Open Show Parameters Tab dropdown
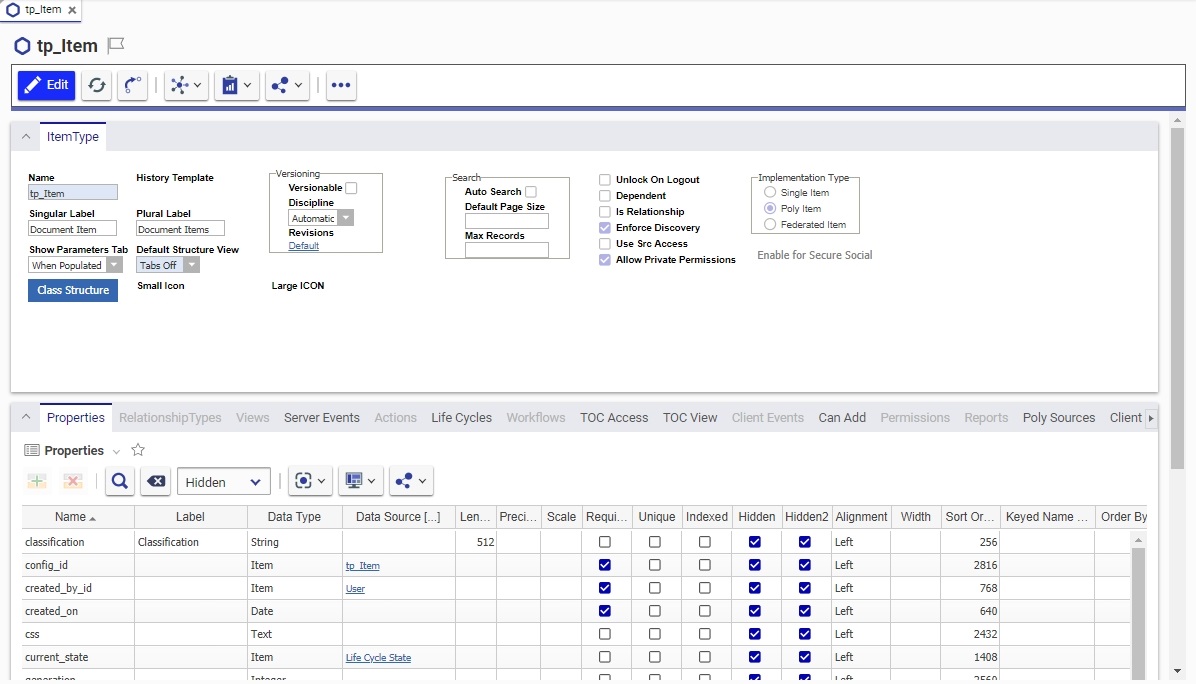Viewport: 1196px width, 684px height. (x=76, y=265)
